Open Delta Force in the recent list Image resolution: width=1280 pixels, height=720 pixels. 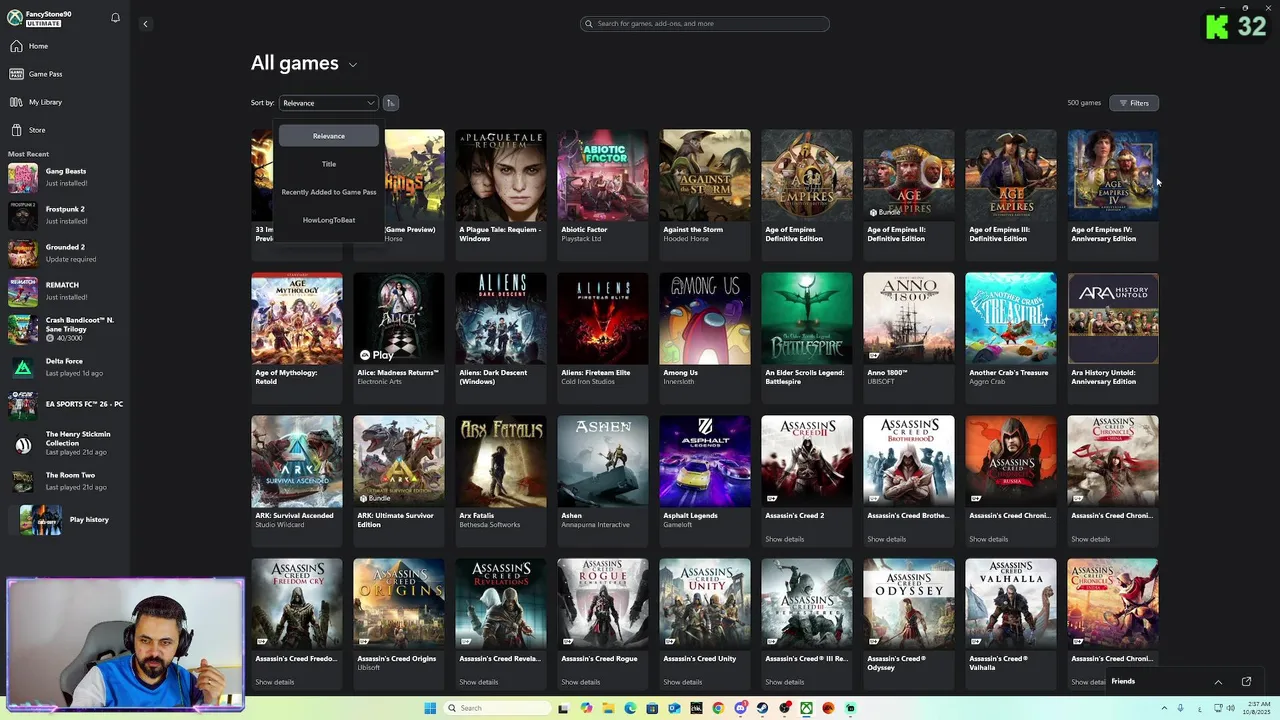tap(65, 367)
